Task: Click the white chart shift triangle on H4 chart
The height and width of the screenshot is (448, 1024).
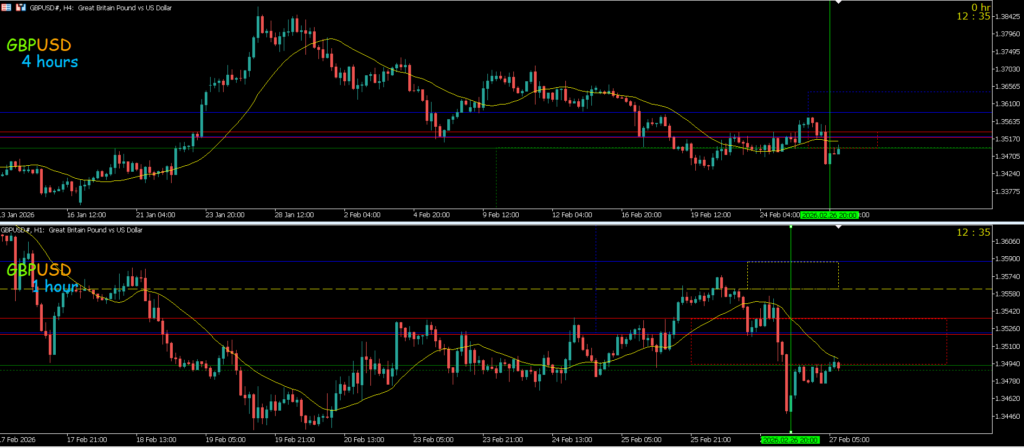Action: coord(838,4)
